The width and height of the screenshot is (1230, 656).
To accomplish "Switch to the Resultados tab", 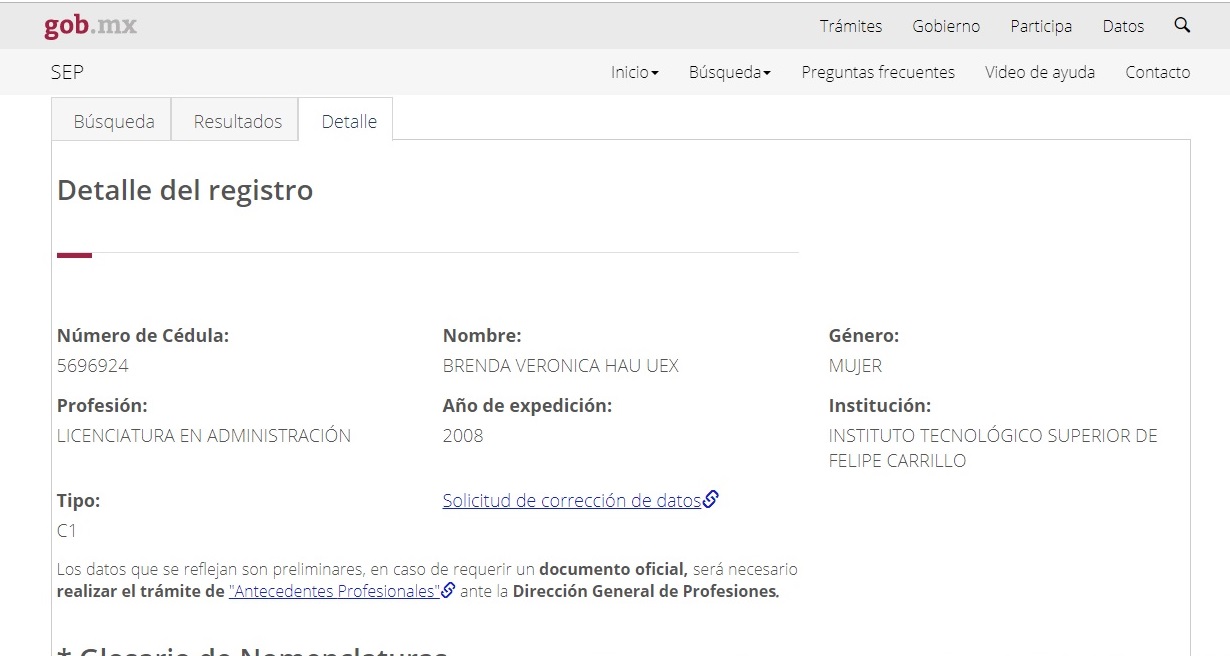I will tap(238, 122).
